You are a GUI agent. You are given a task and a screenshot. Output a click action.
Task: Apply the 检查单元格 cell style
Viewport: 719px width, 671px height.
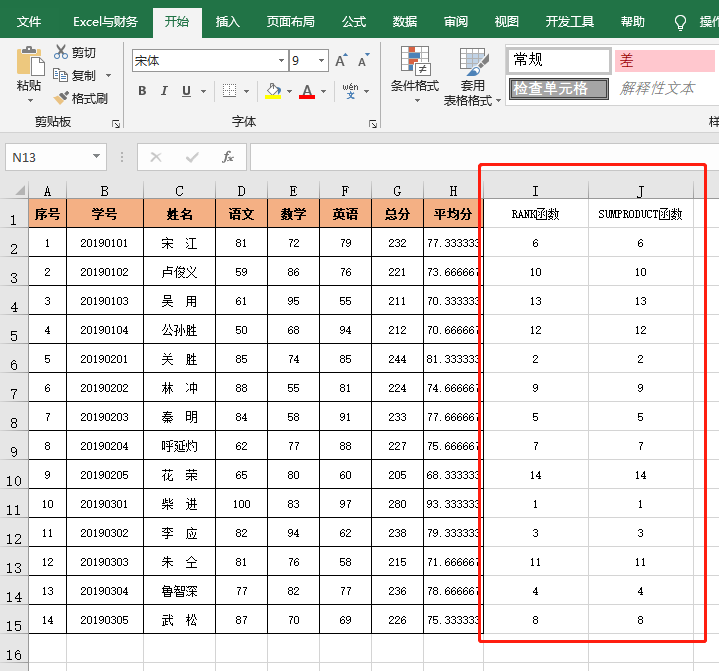[x=558, y=88]
